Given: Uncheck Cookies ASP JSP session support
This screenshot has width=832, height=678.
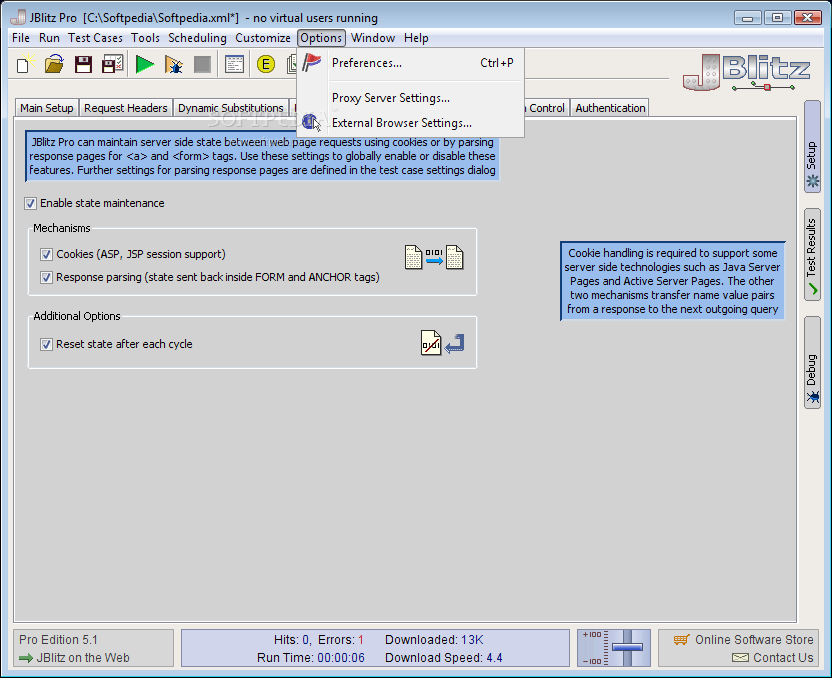Looking at the screenshot, I should click(46, 254).
